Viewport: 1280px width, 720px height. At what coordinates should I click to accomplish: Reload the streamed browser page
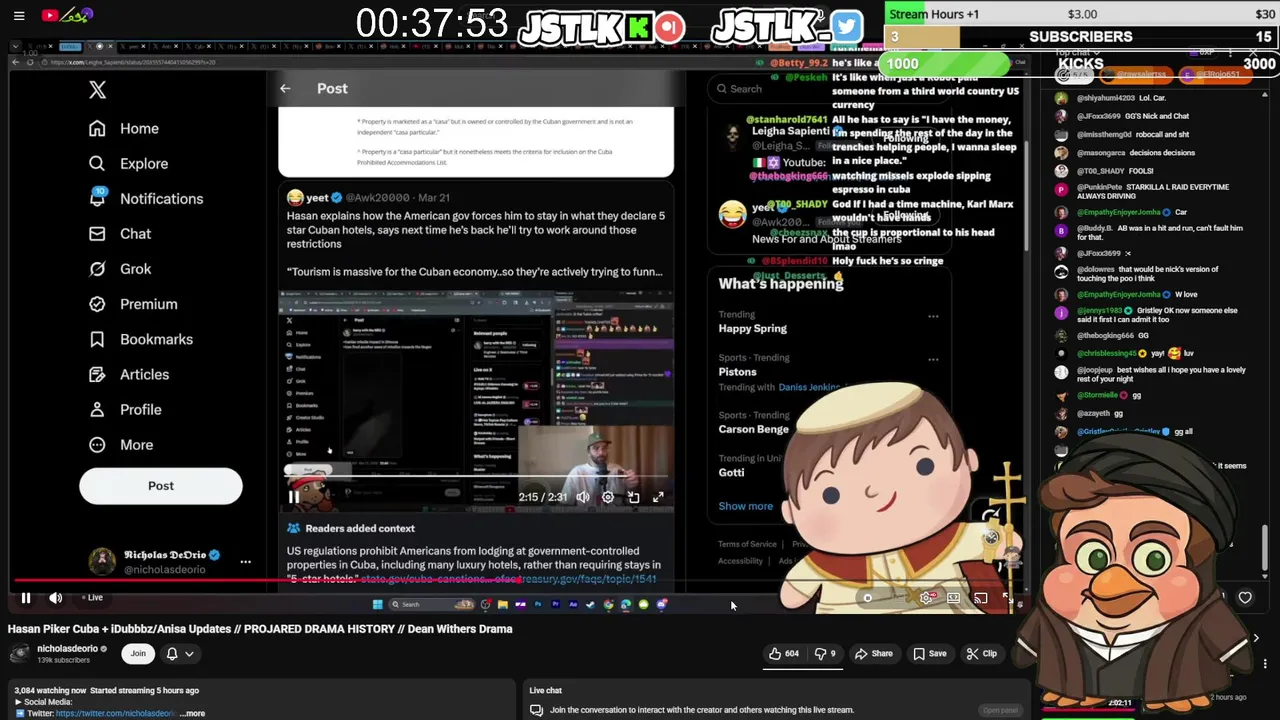point(30,62)
